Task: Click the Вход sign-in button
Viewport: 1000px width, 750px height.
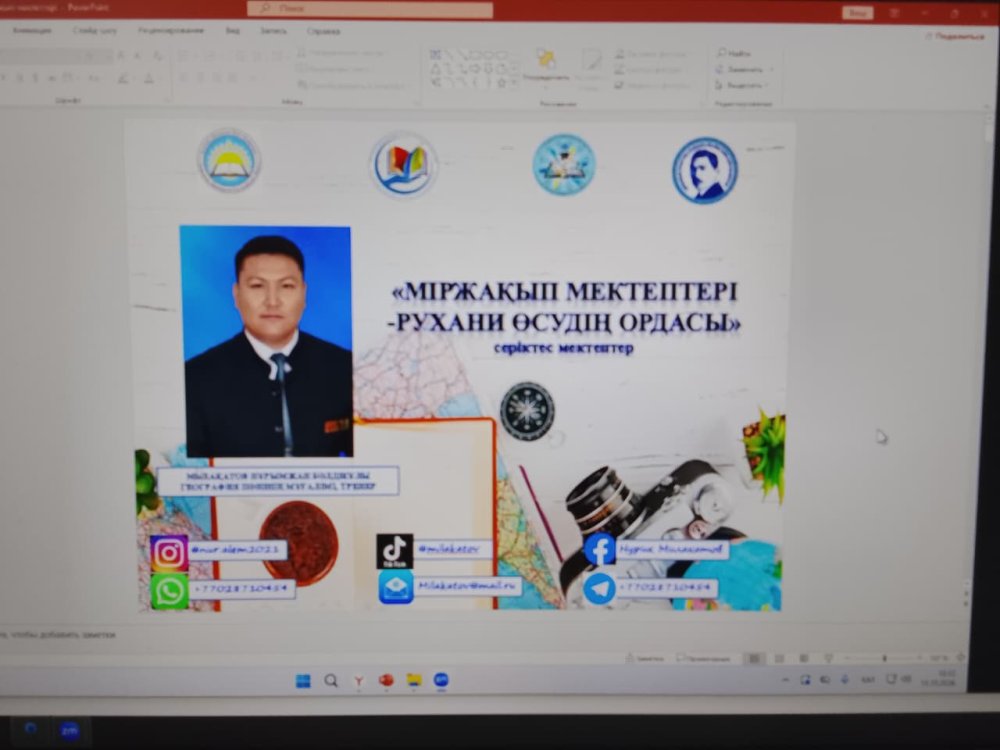Action: 858,12
